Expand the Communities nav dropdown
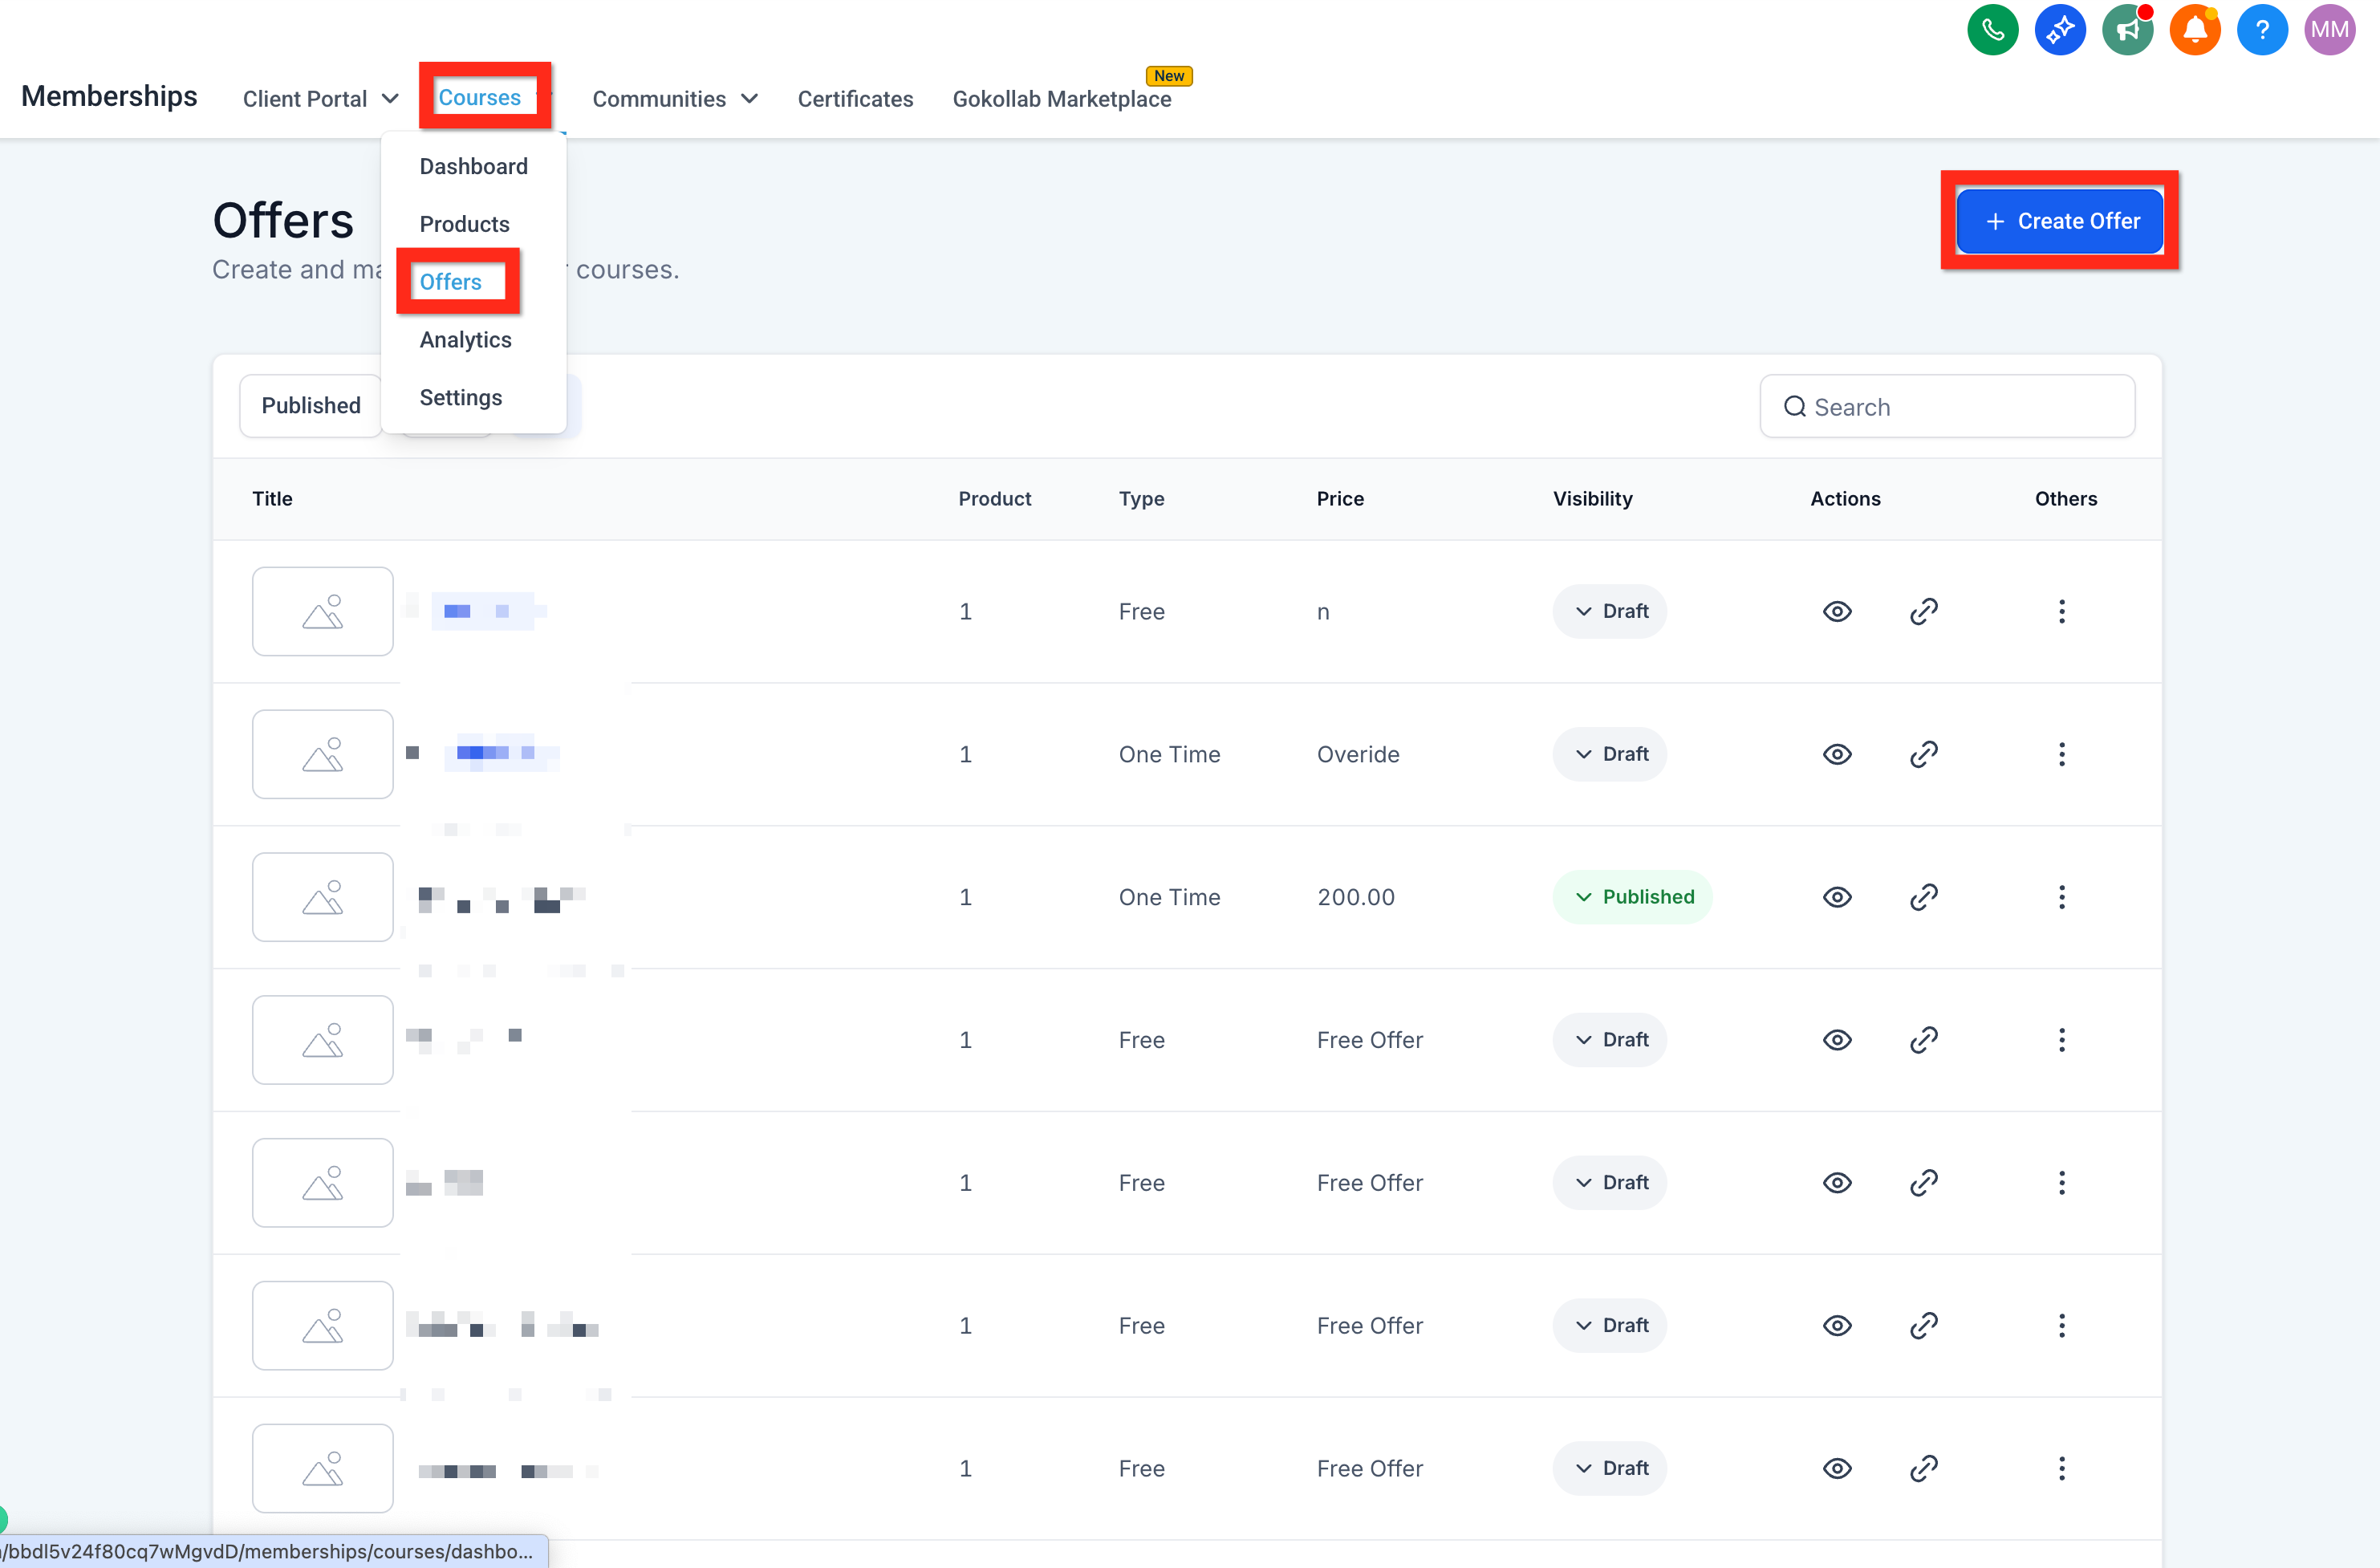 [674, 99]
